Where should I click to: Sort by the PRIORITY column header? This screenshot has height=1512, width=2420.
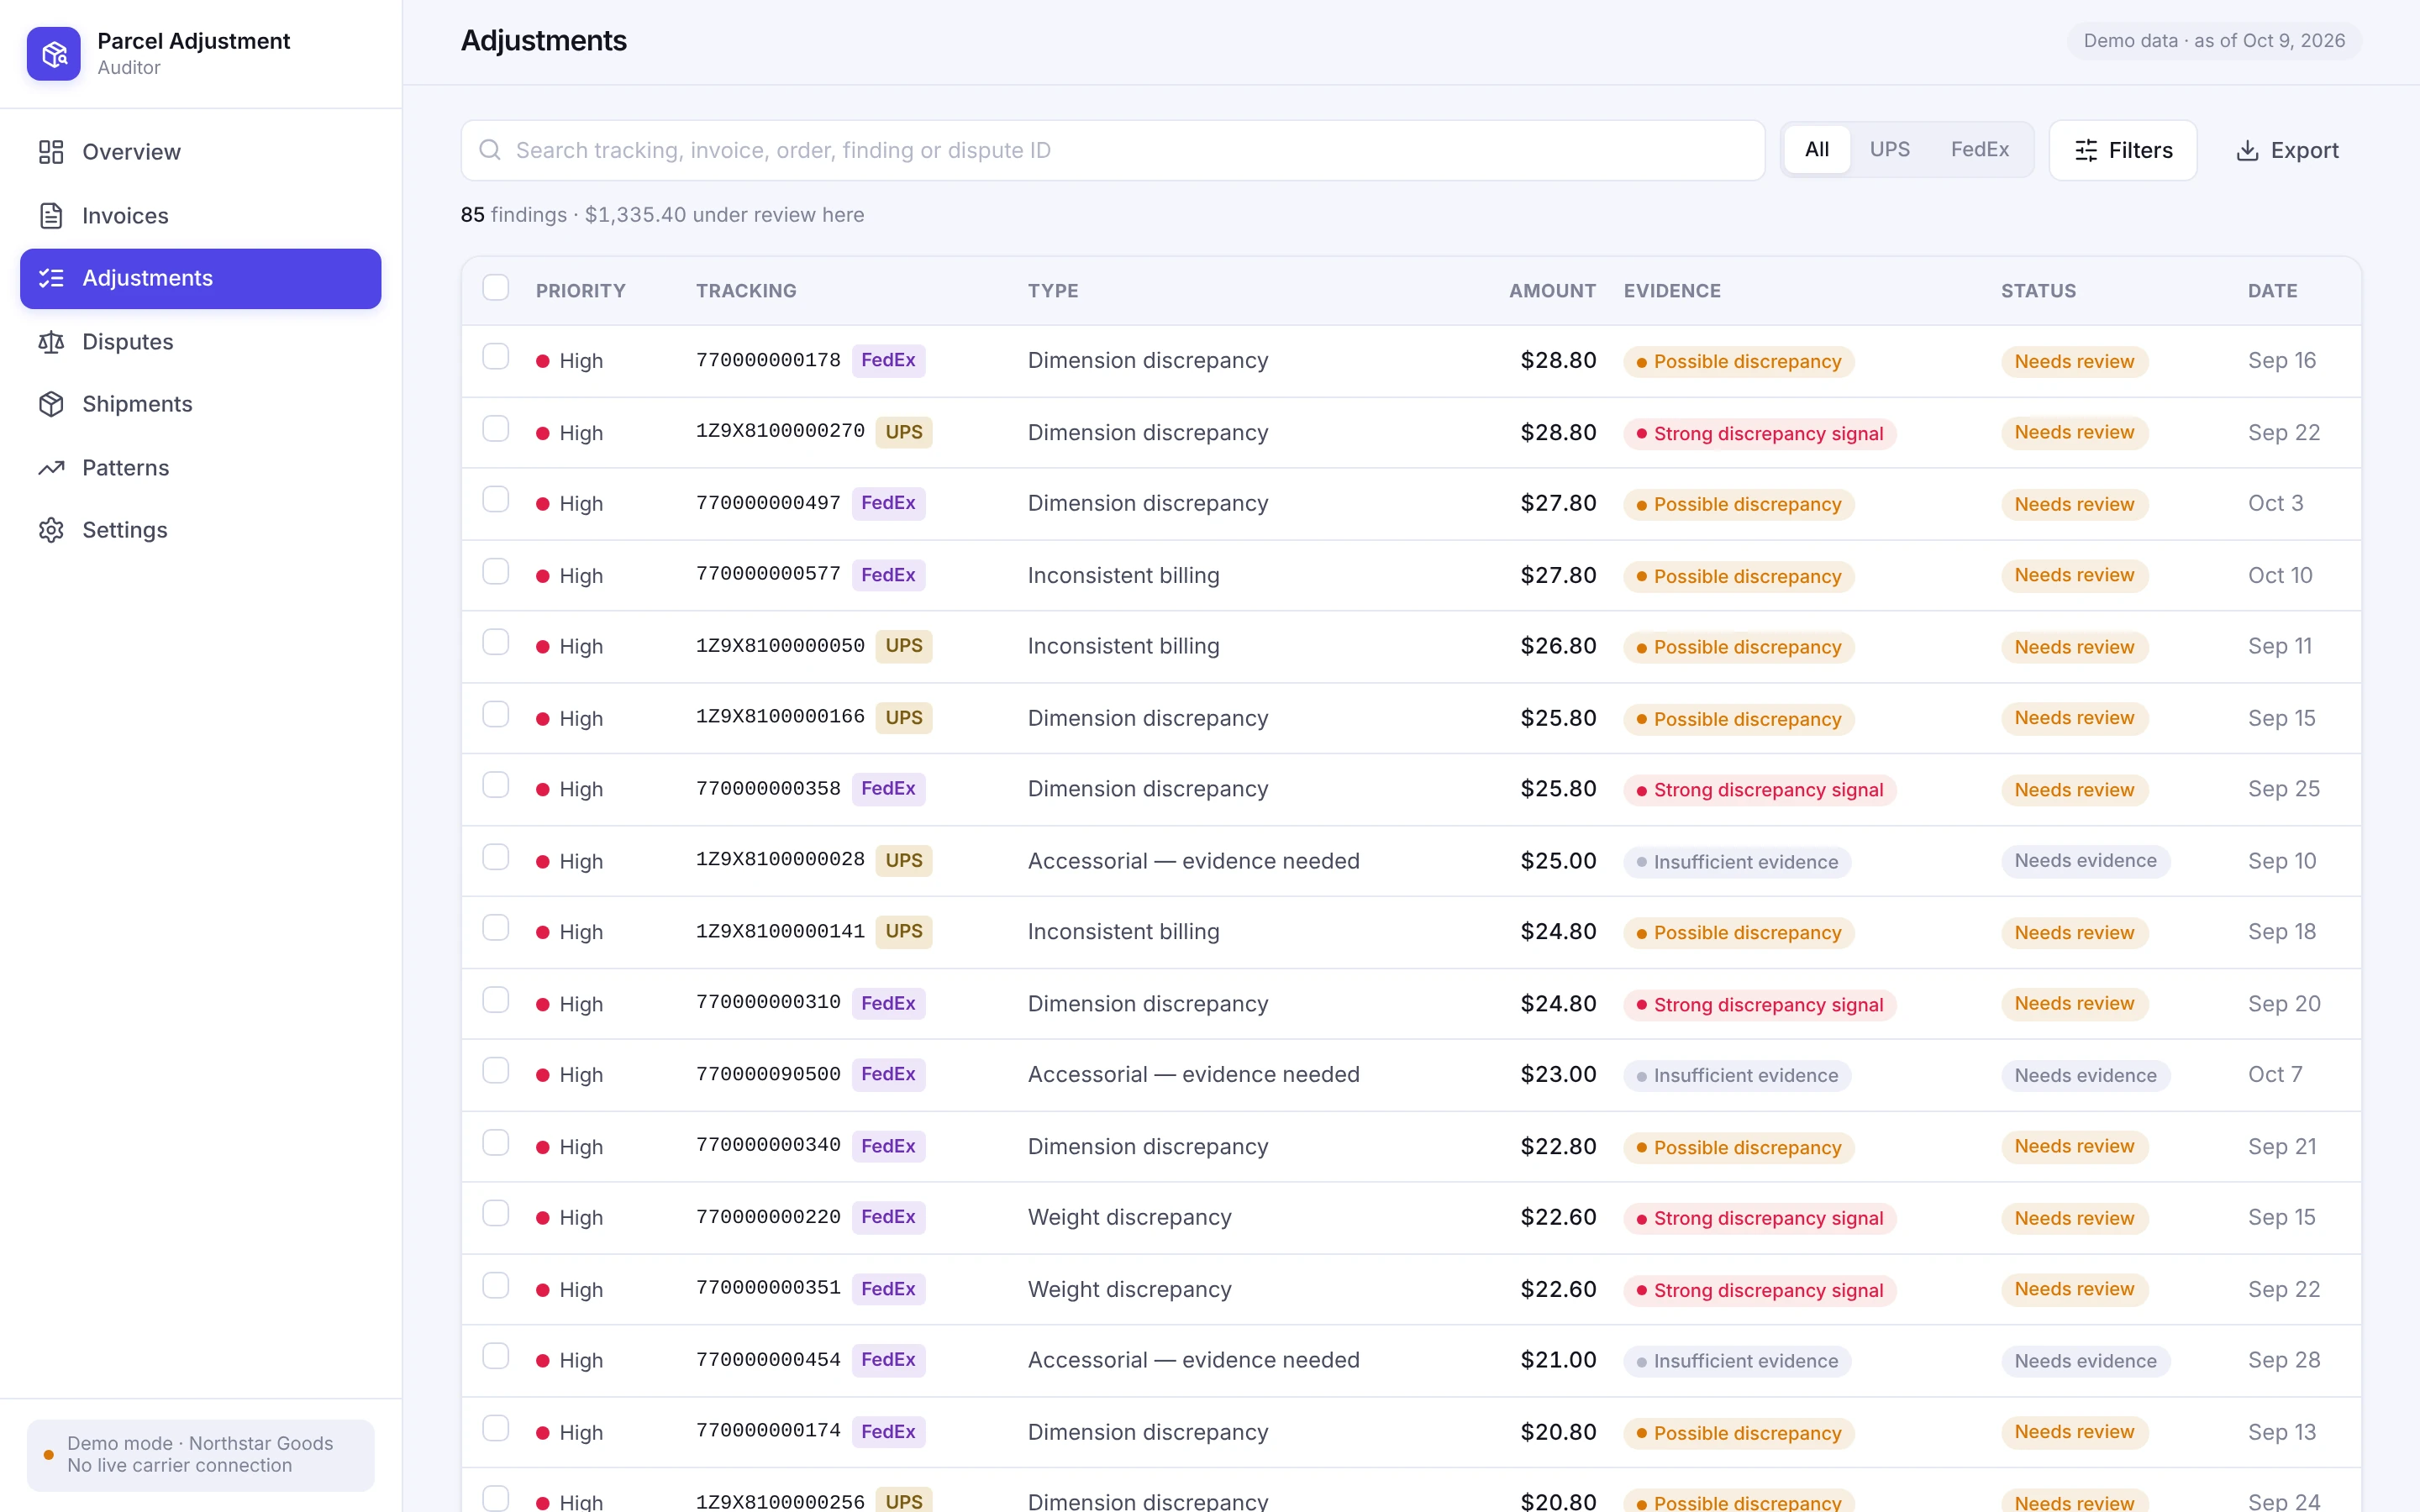(580, 291)
